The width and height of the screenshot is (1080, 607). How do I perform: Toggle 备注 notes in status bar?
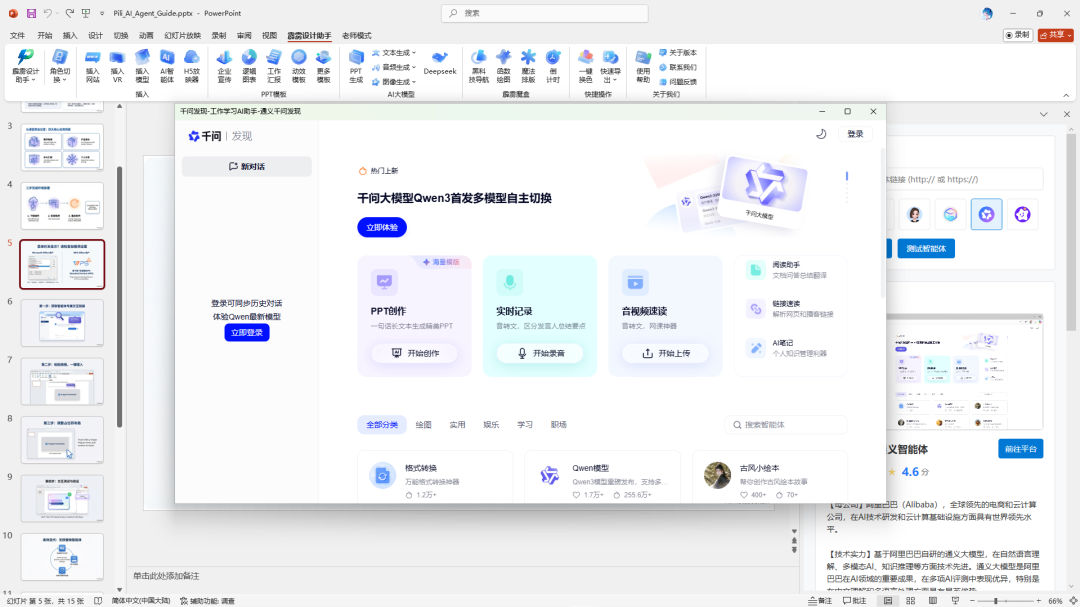[820, 601]
